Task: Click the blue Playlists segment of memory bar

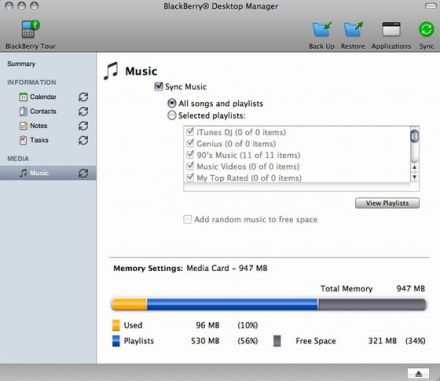Action: pyautogui.click(x=232, y=304)
